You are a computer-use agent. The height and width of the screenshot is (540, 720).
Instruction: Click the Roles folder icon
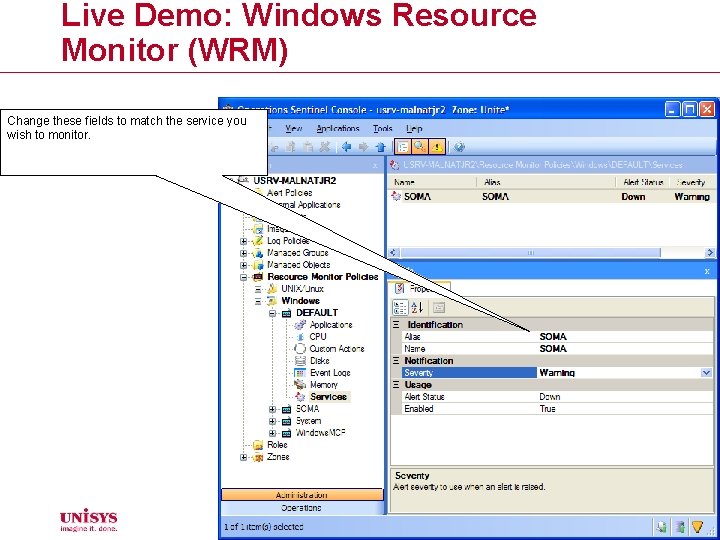coord(259,445)
